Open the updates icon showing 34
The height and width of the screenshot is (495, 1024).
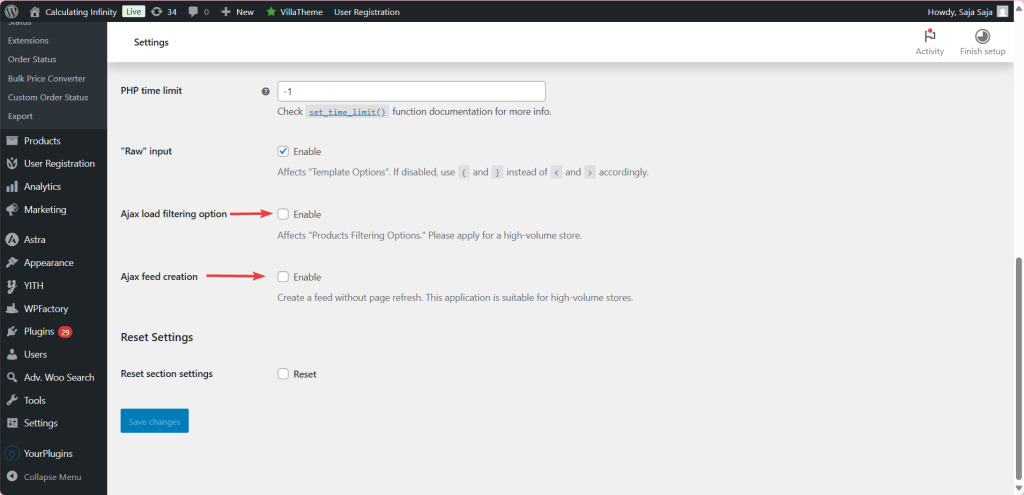pos(156,12)
